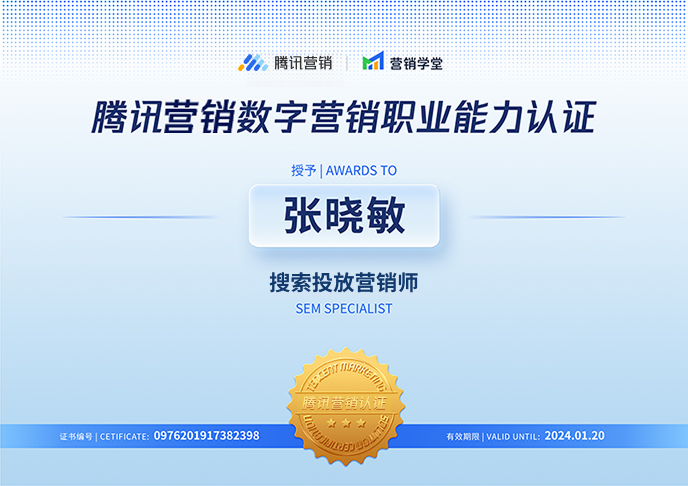Viewport: 688px width, 486px height.
Task: Click the 有效期限 | VALID UNTIL label
Action: [493, 436]
